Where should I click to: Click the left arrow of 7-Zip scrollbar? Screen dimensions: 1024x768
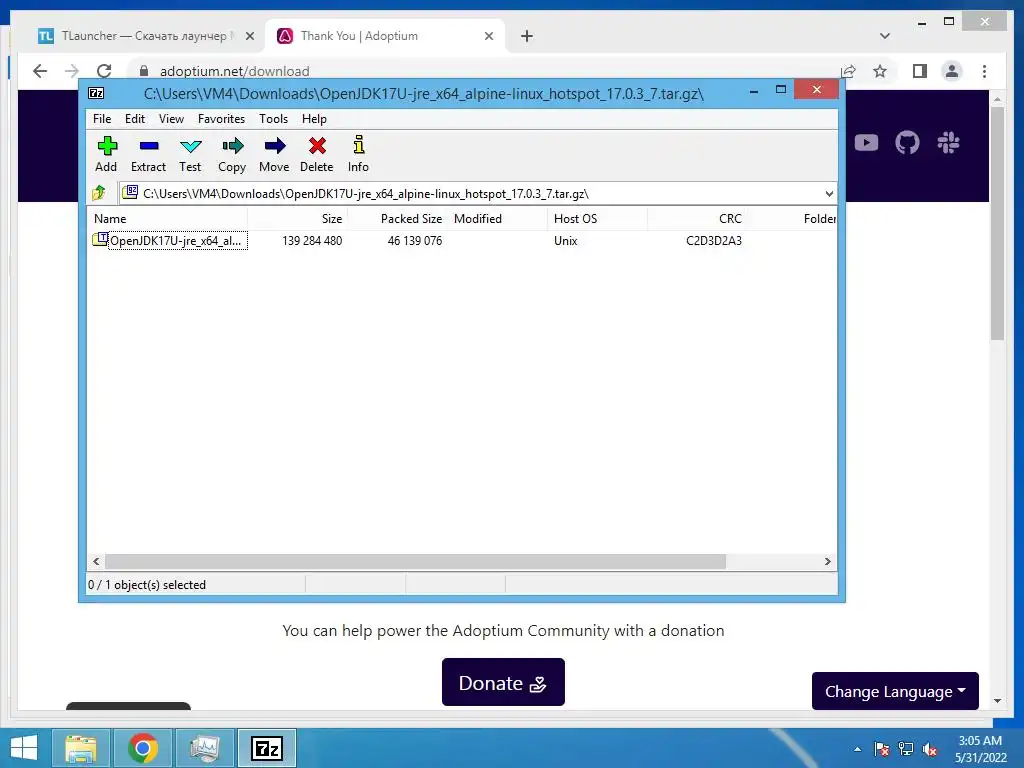[x=96, y=562]
